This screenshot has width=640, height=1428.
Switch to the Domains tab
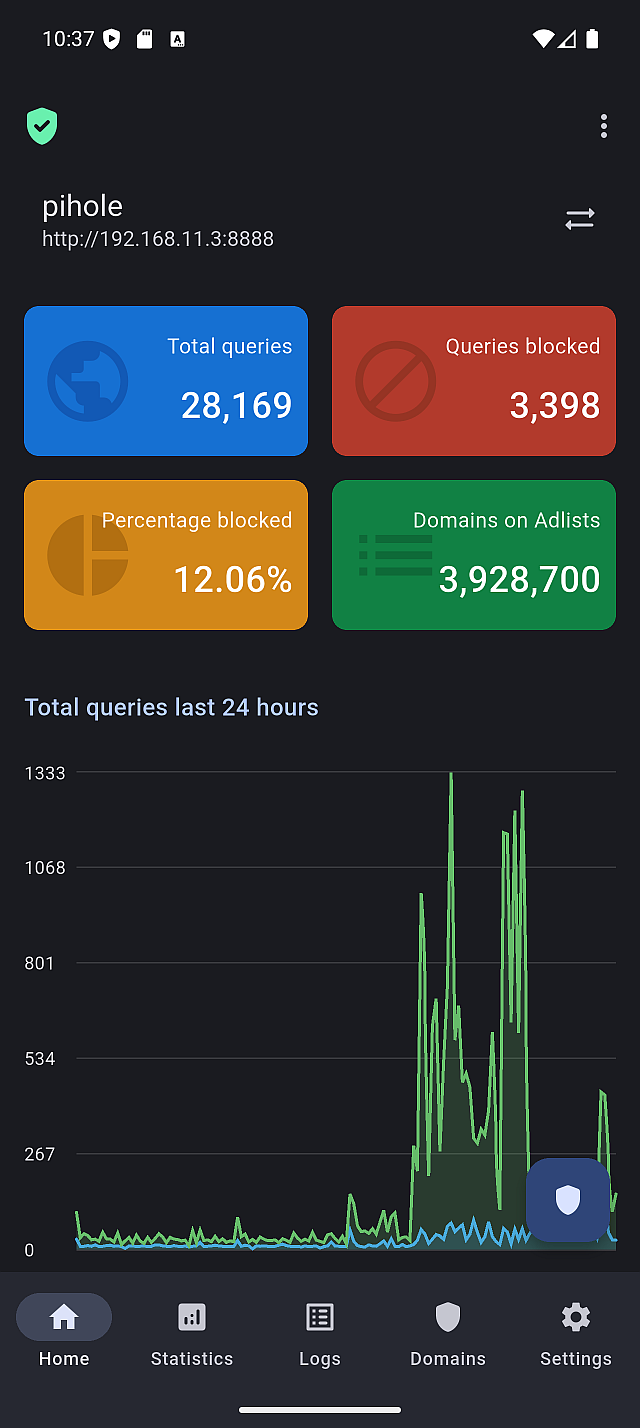click(x=448, y=1330)
